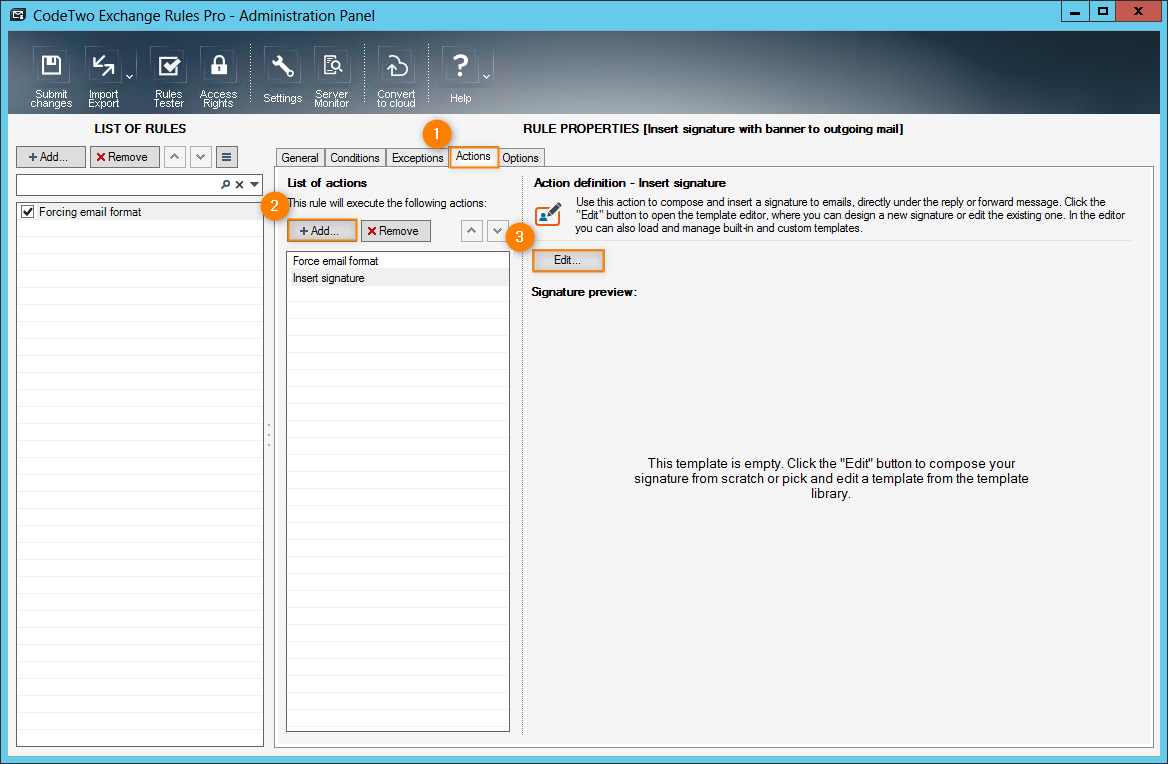The width and height of the screenshot is (1168, 764).
Task: Switch to the Options tab
Action: click(x=520, y=158)
